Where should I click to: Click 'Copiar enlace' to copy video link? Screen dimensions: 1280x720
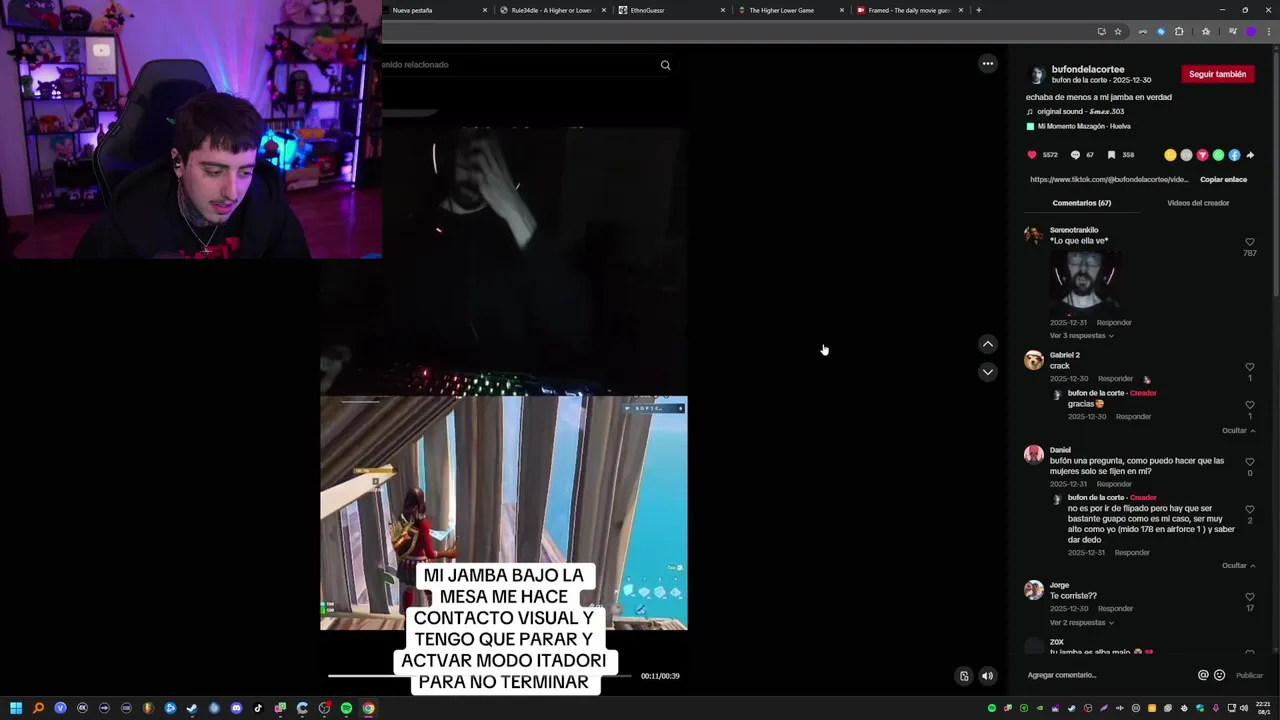[1223, 180]
